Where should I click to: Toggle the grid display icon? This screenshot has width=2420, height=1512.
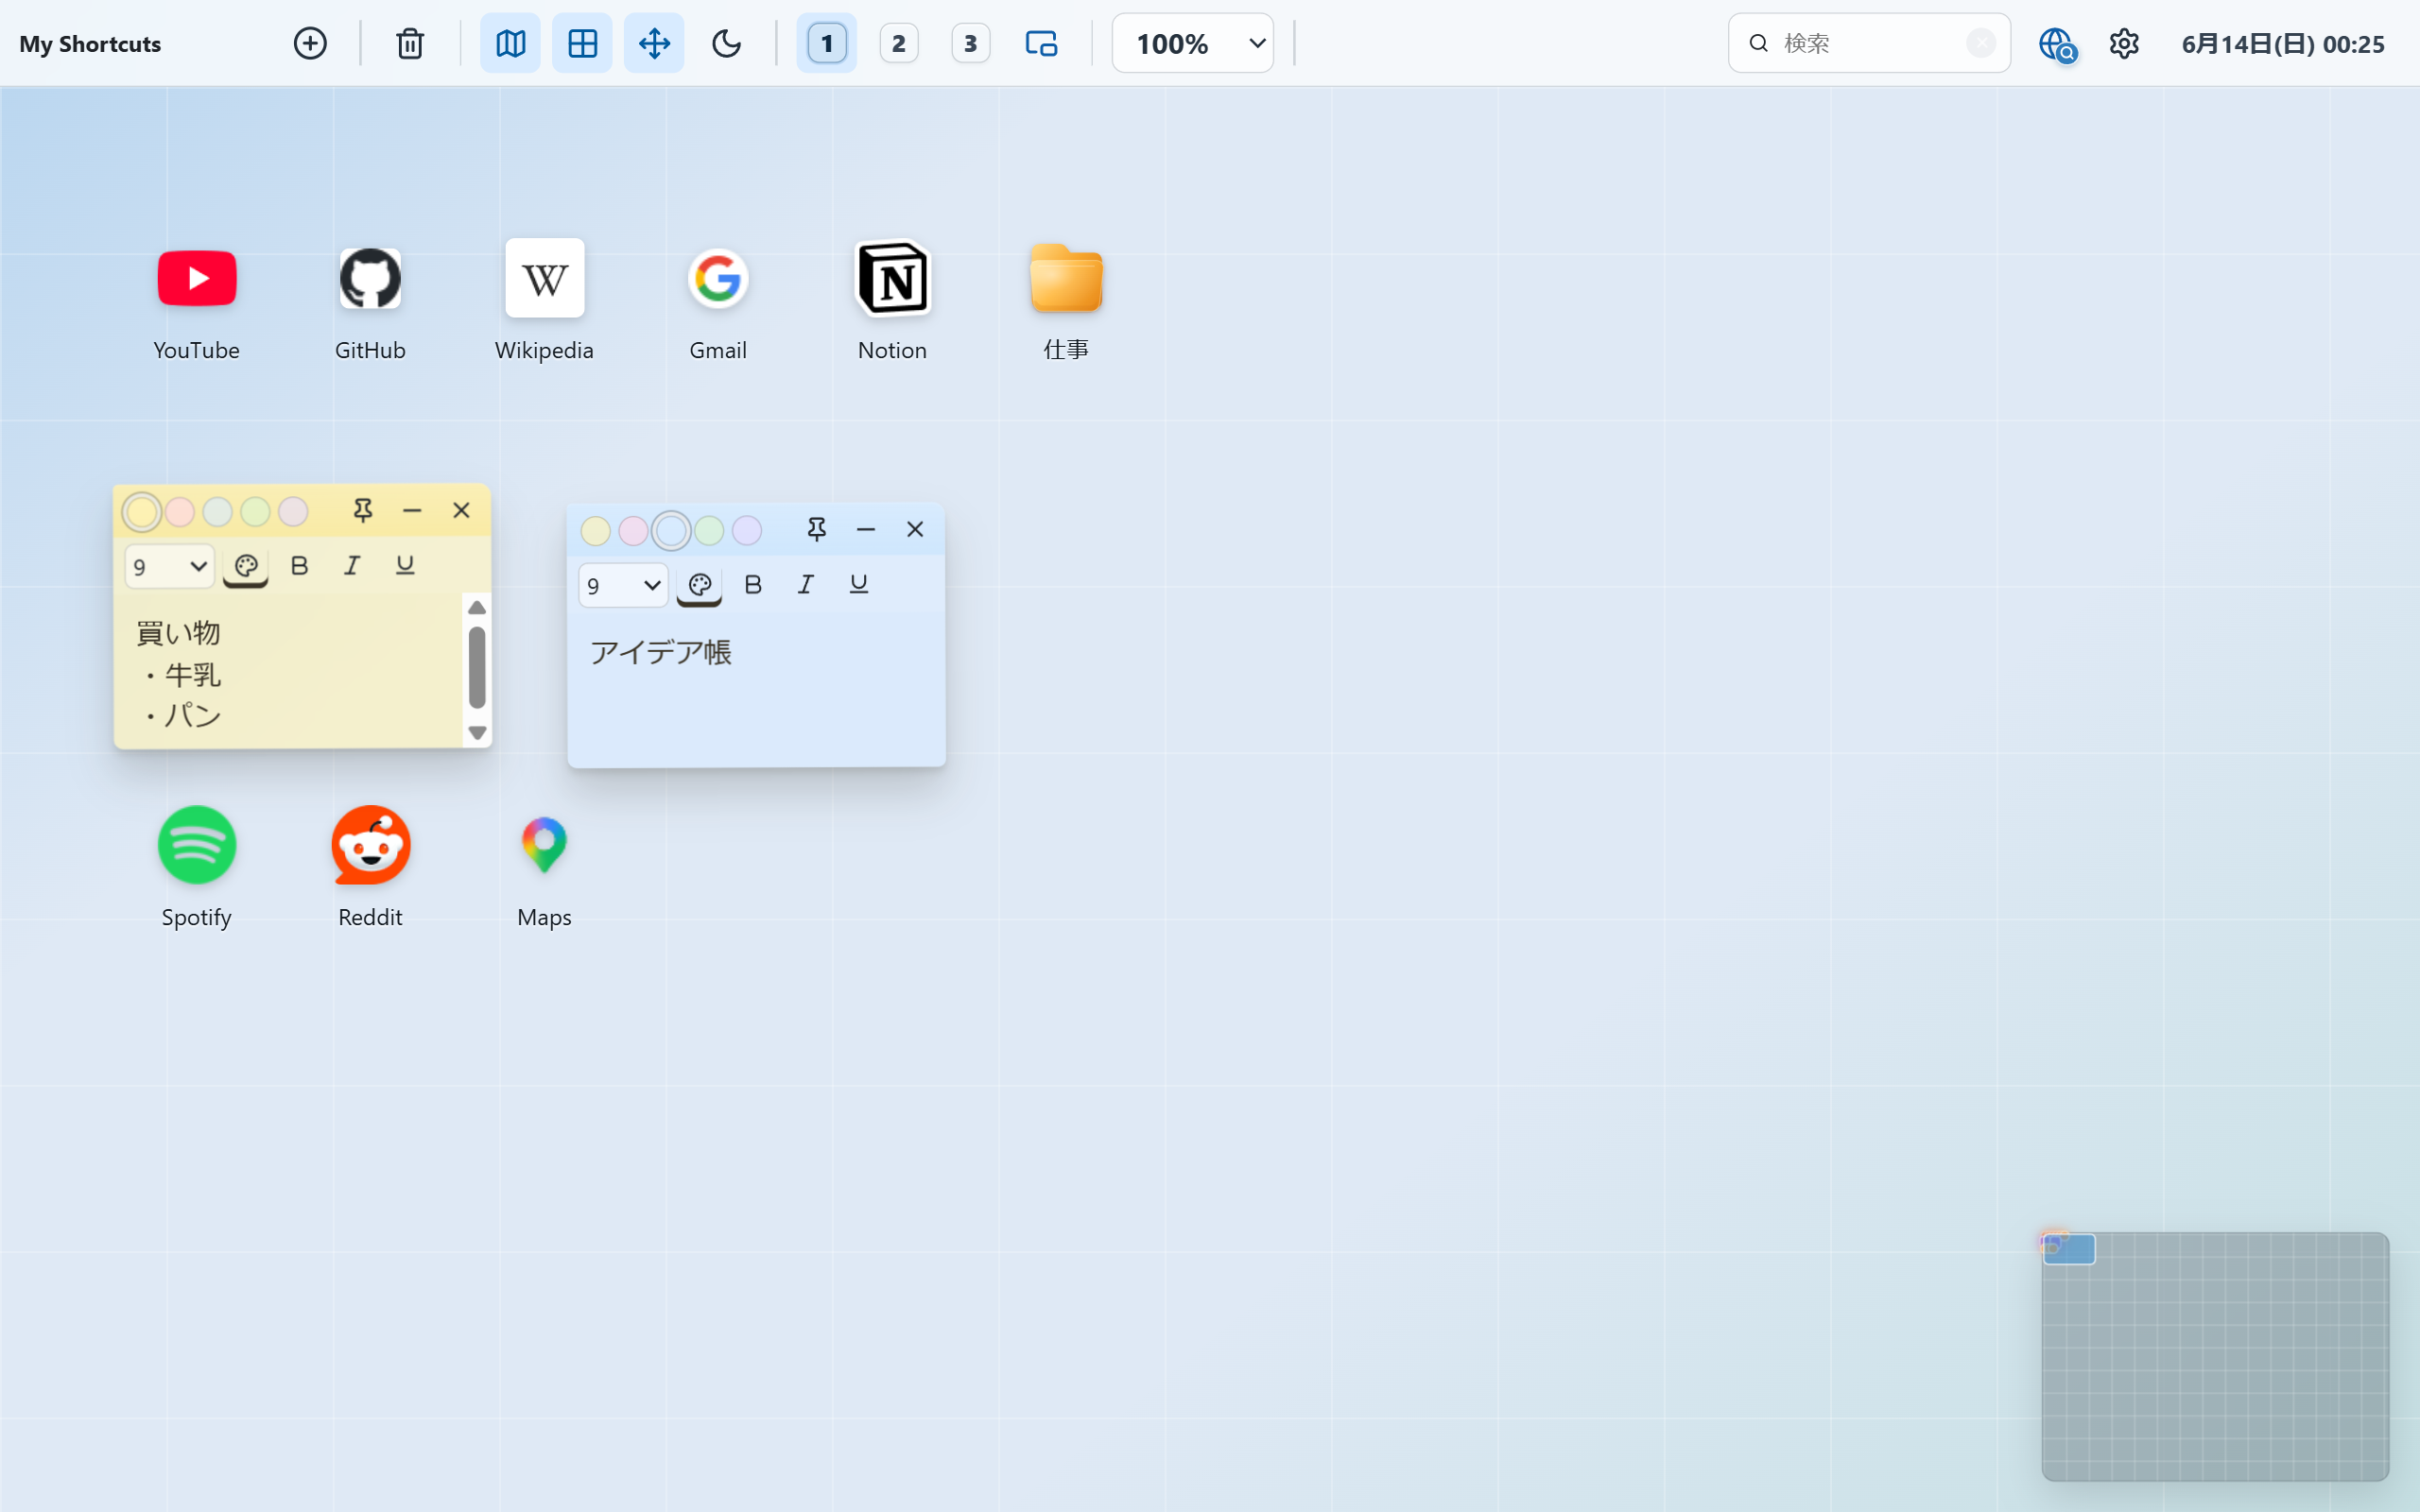pyautogui.click(x=582, y=43)
